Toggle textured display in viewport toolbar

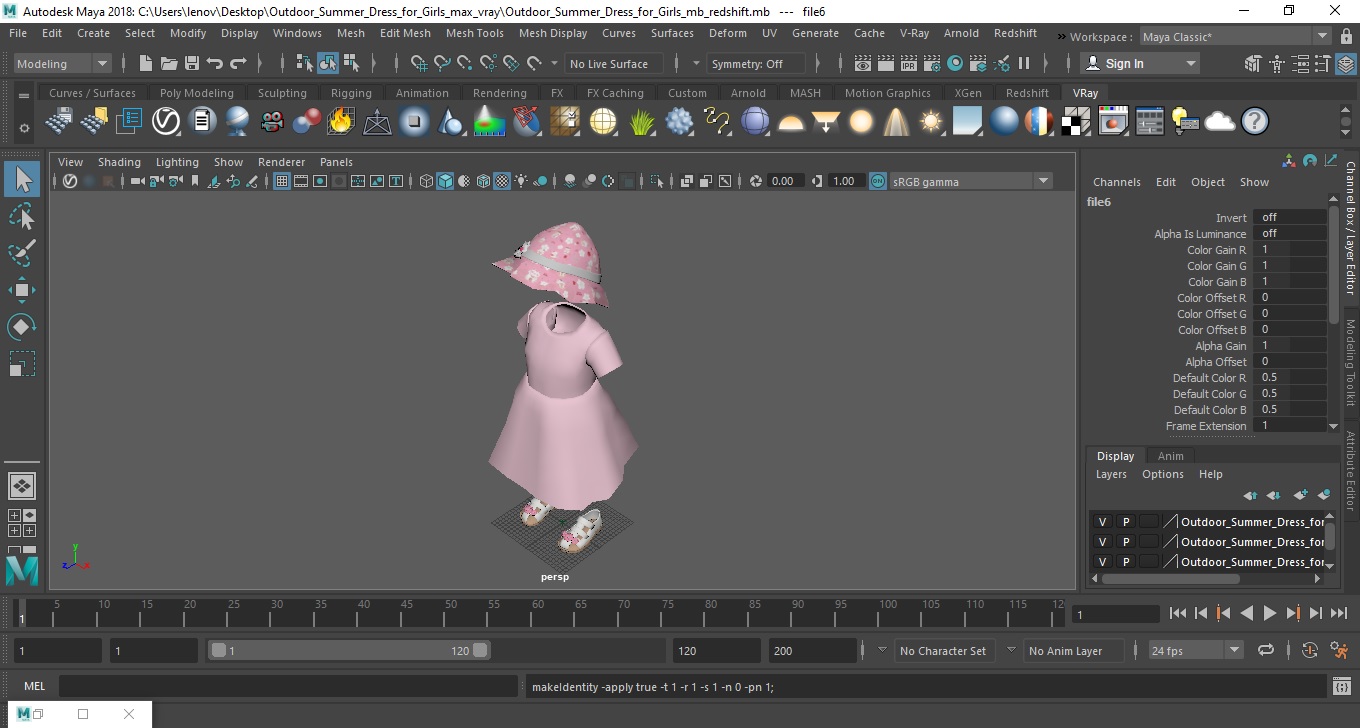(502, 181)
